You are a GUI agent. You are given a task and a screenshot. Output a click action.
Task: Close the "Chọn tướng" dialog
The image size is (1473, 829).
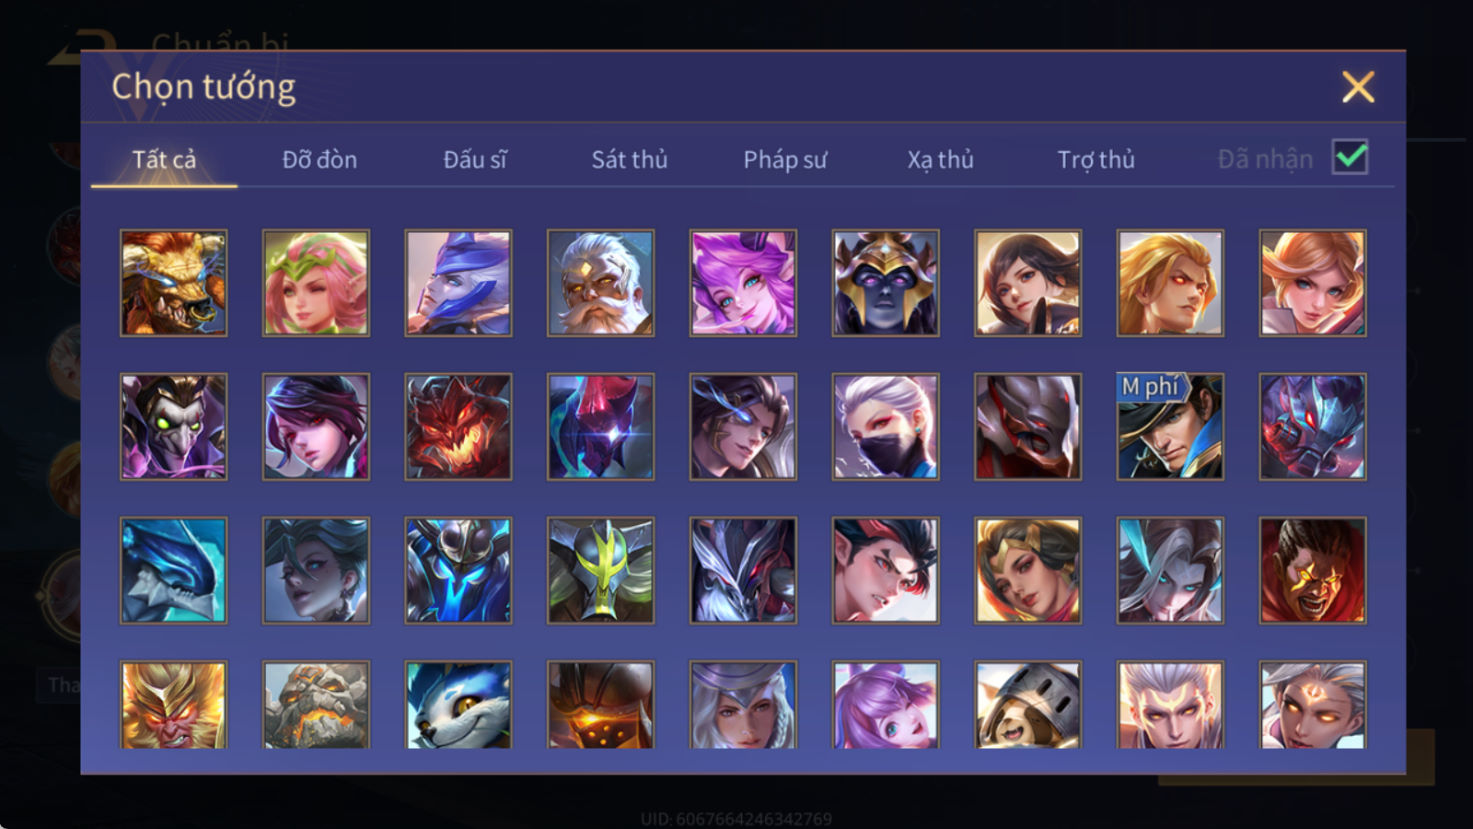click(x=1358, y=87)
